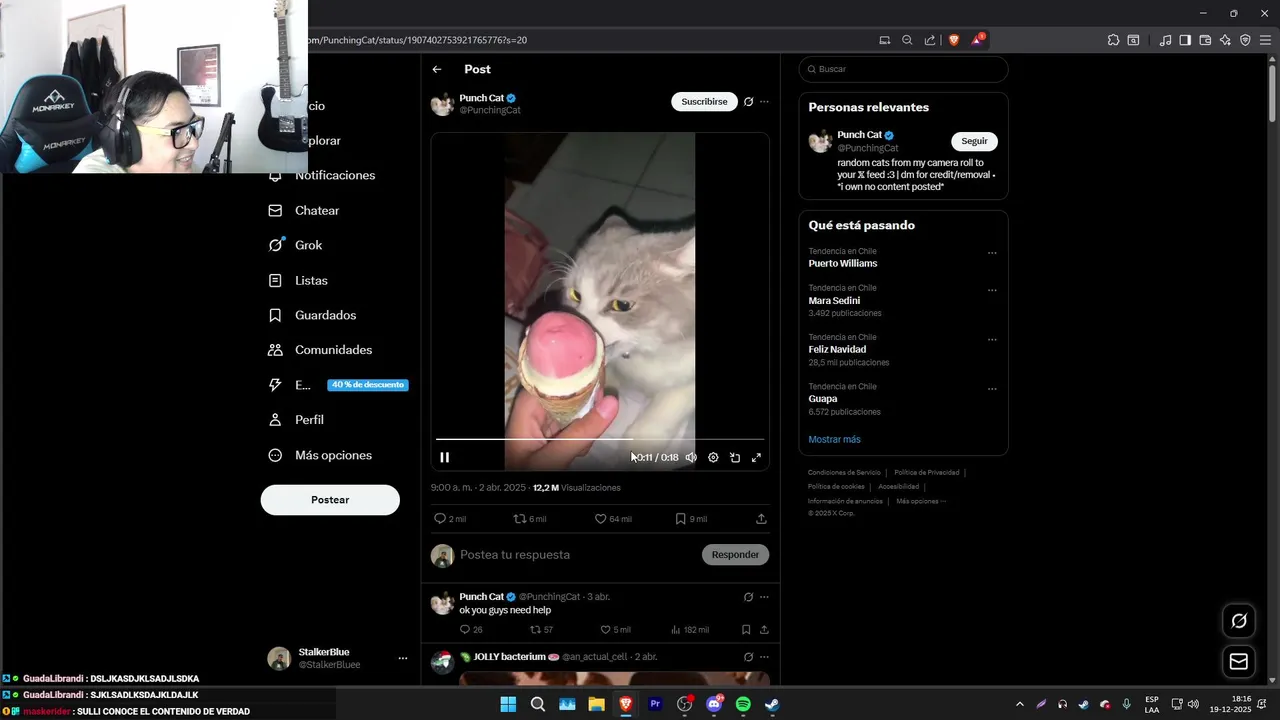Click 40 % de descuento badge
Screen dimensions: 1280x720
[x=368, y=385]
